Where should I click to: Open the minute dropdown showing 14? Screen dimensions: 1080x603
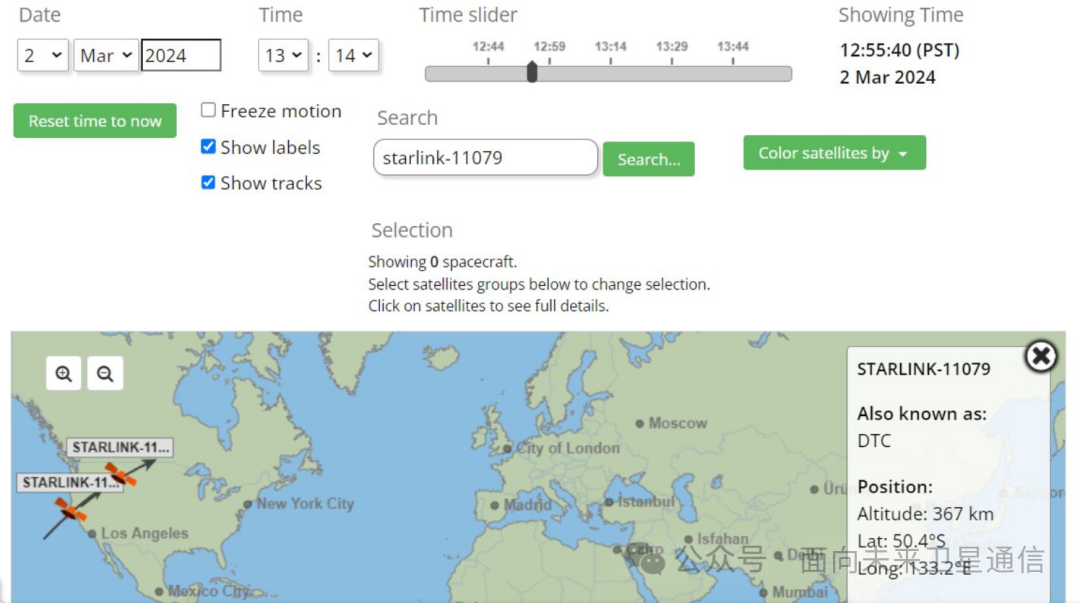tap(353, 55)
